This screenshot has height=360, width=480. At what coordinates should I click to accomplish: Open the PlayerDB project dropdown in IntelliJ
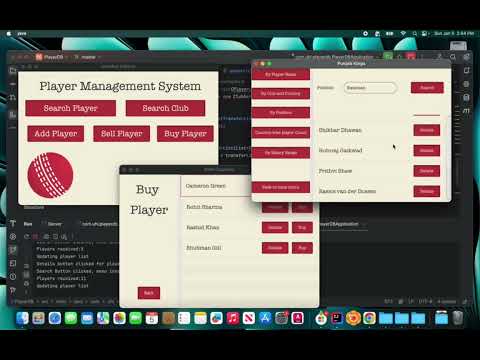click(x=53, y=57)
